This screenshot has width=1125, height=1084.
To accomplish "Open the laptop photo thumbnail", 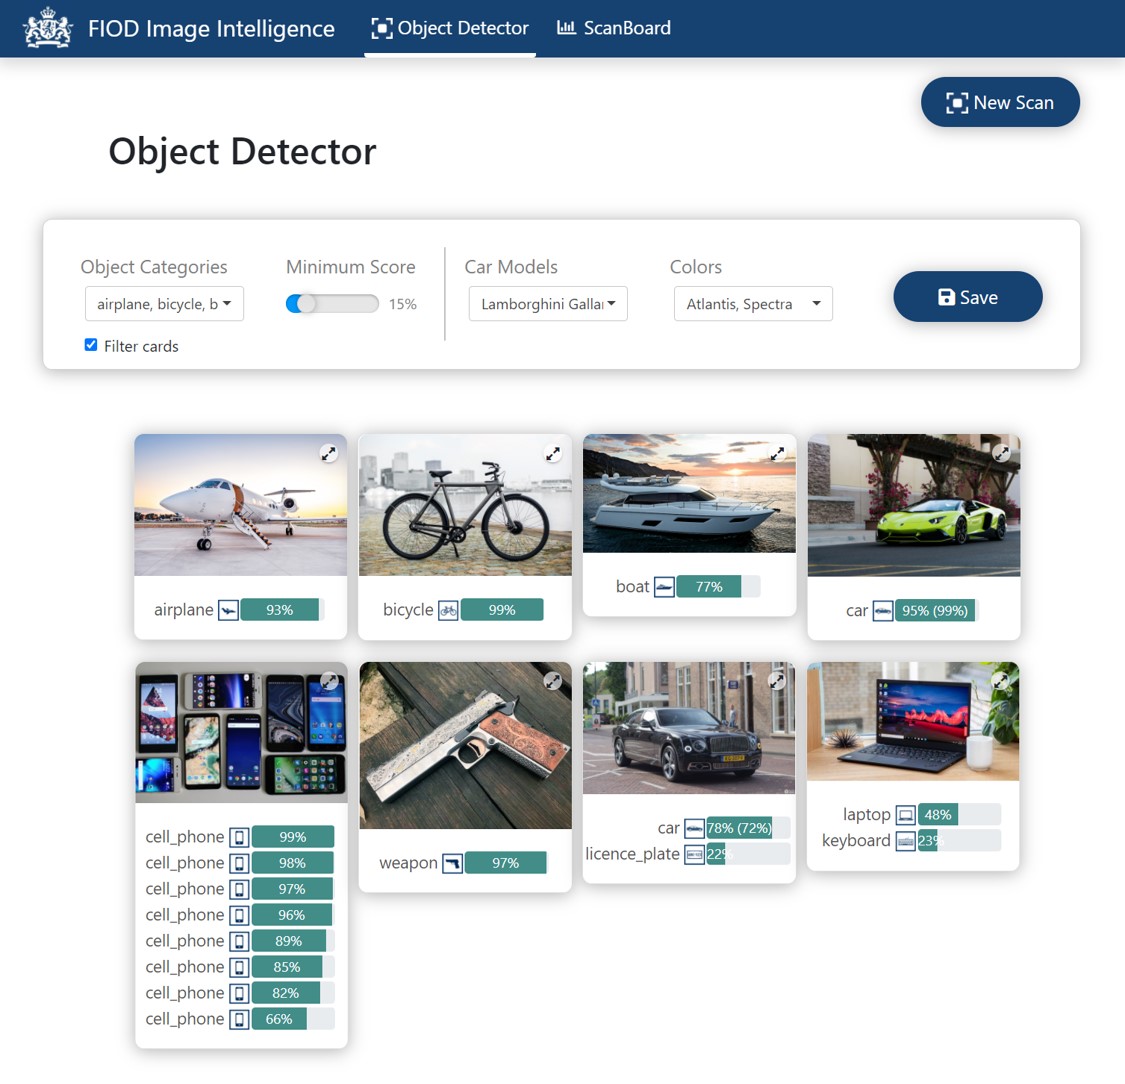I will (x=913, y=721).
